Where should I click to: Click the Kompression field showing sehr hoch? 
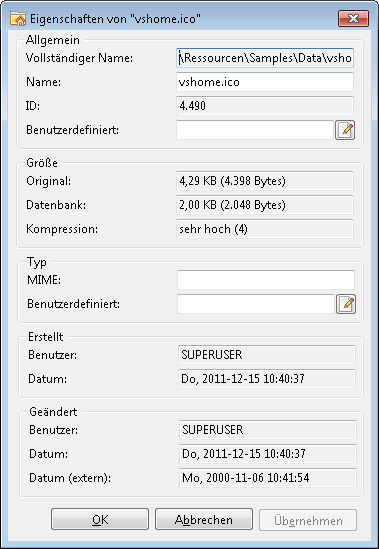coord(265,229)
